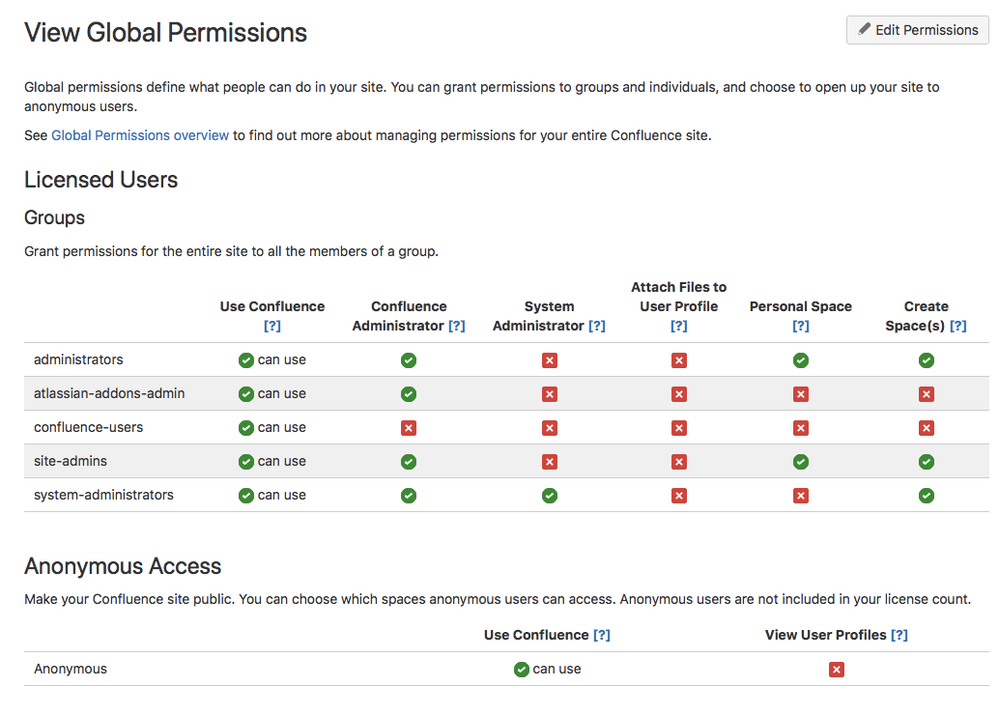
Task: Click confluence-users System Administrator red cross
Action: pos(549,428)
